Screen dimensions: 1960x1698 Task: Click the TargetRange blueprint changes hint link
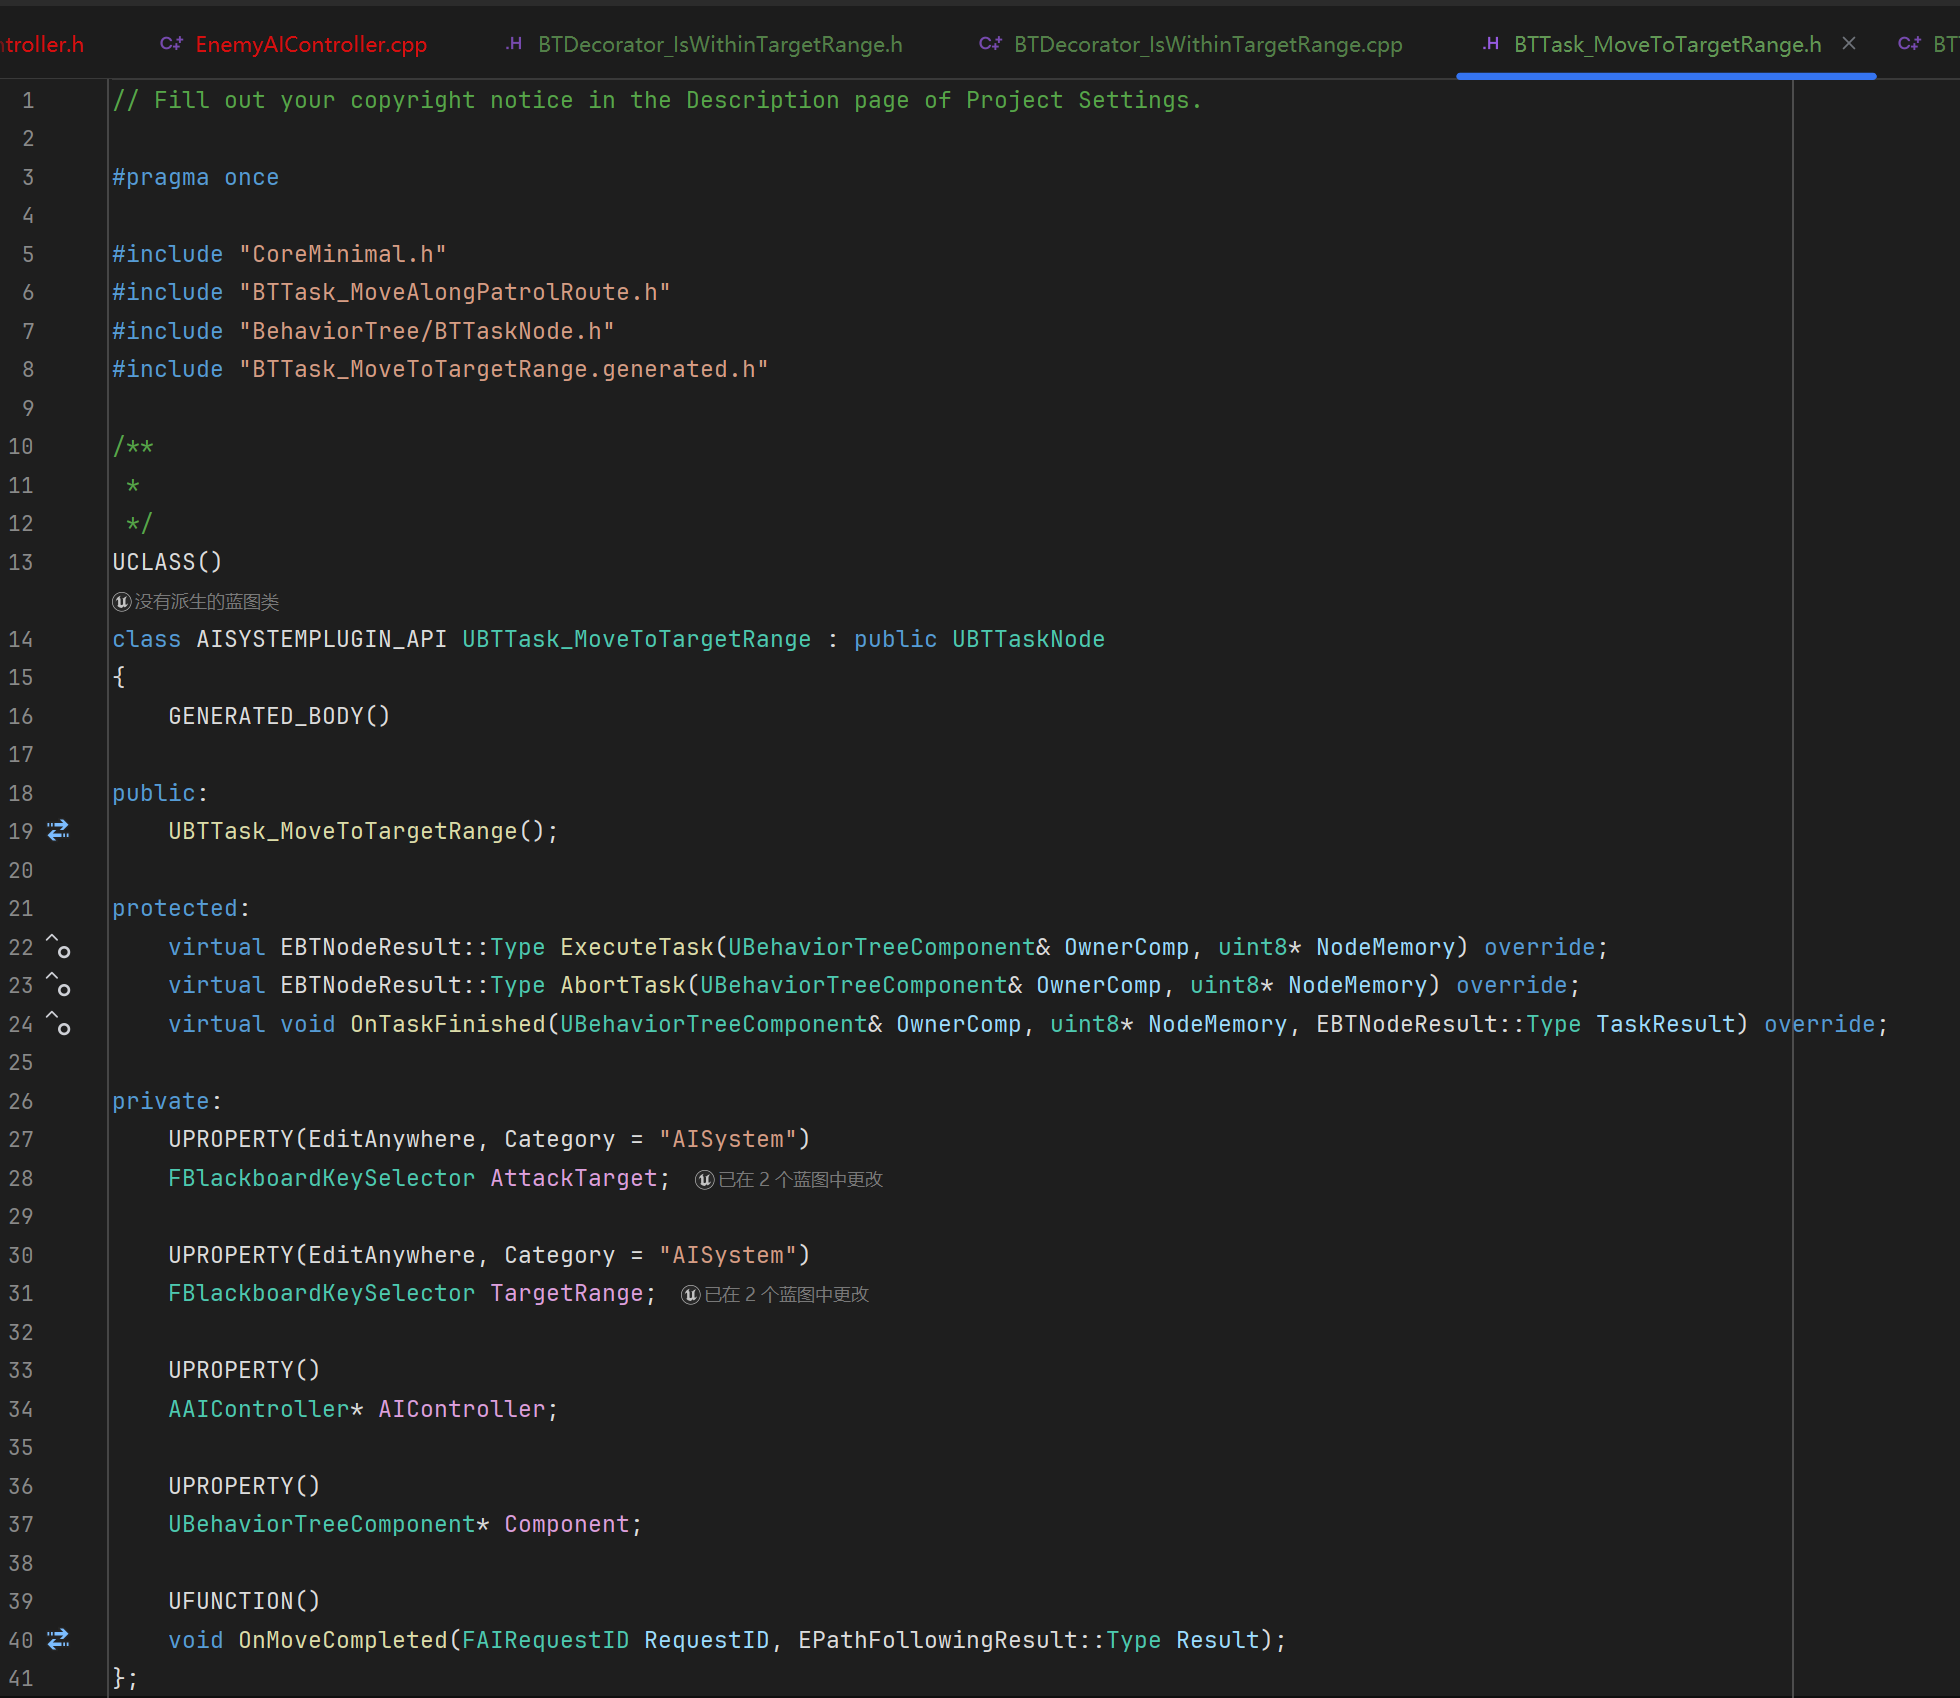pyautogui.click(x=786, y=1295)
